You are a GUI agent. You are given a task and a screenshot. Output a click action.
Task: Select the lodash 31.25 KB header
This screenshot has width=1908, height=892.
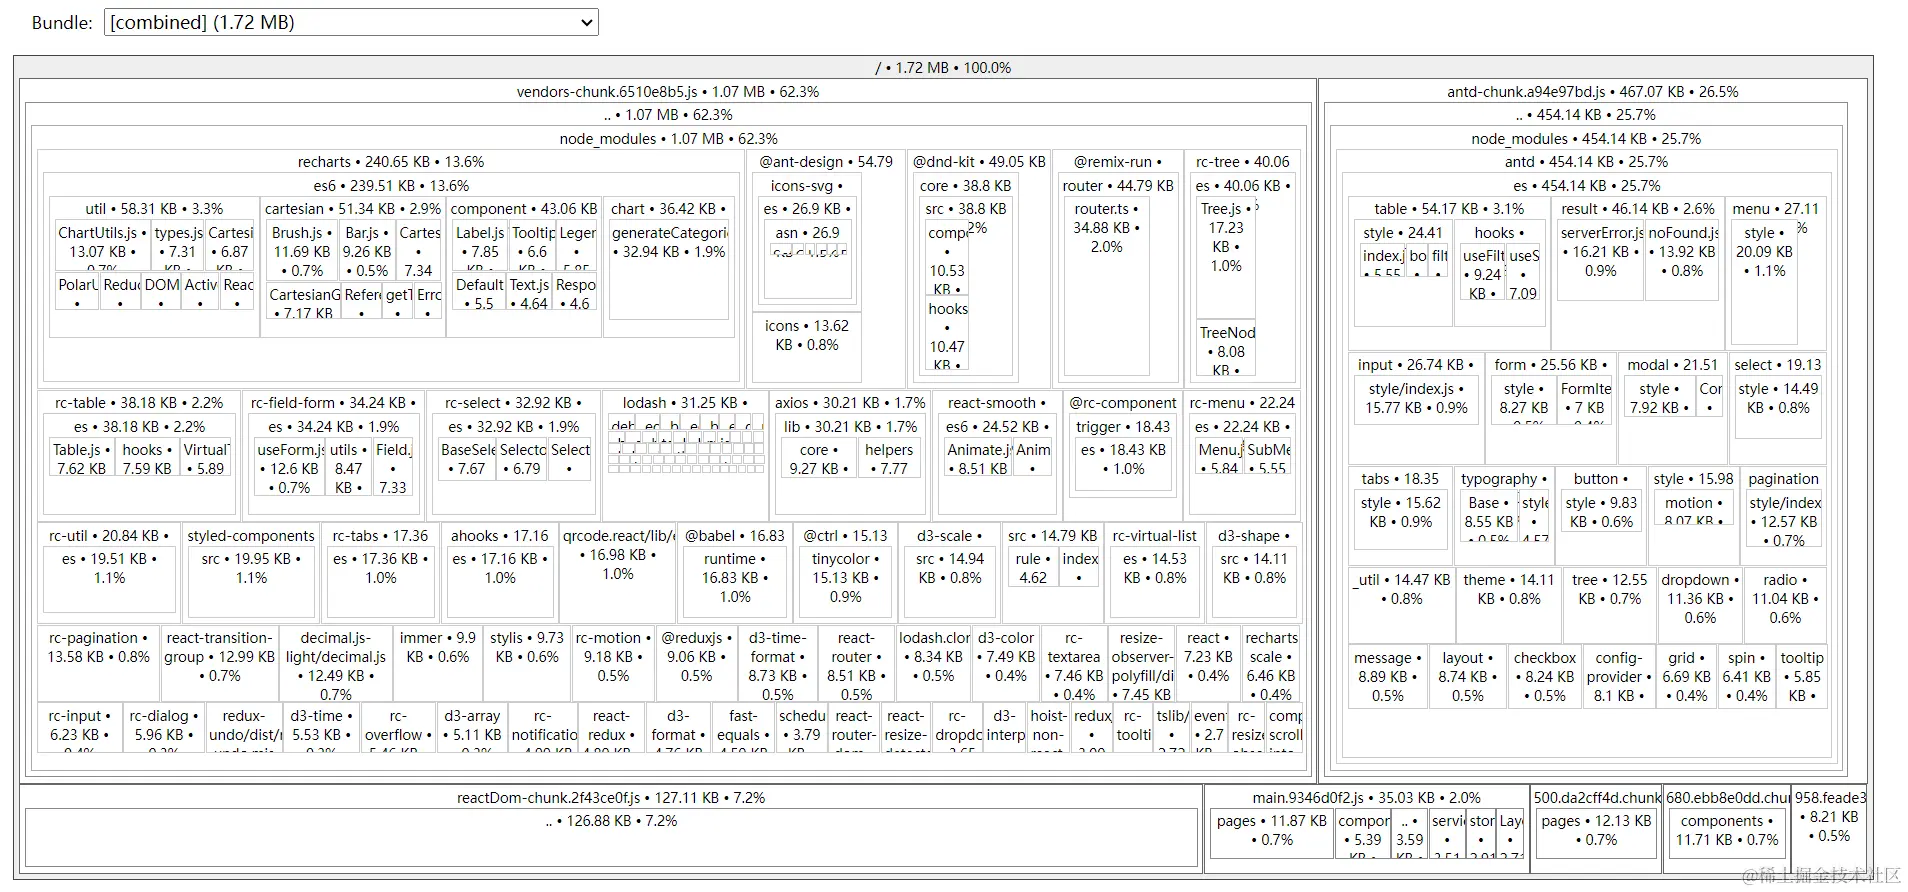(685, 402)
